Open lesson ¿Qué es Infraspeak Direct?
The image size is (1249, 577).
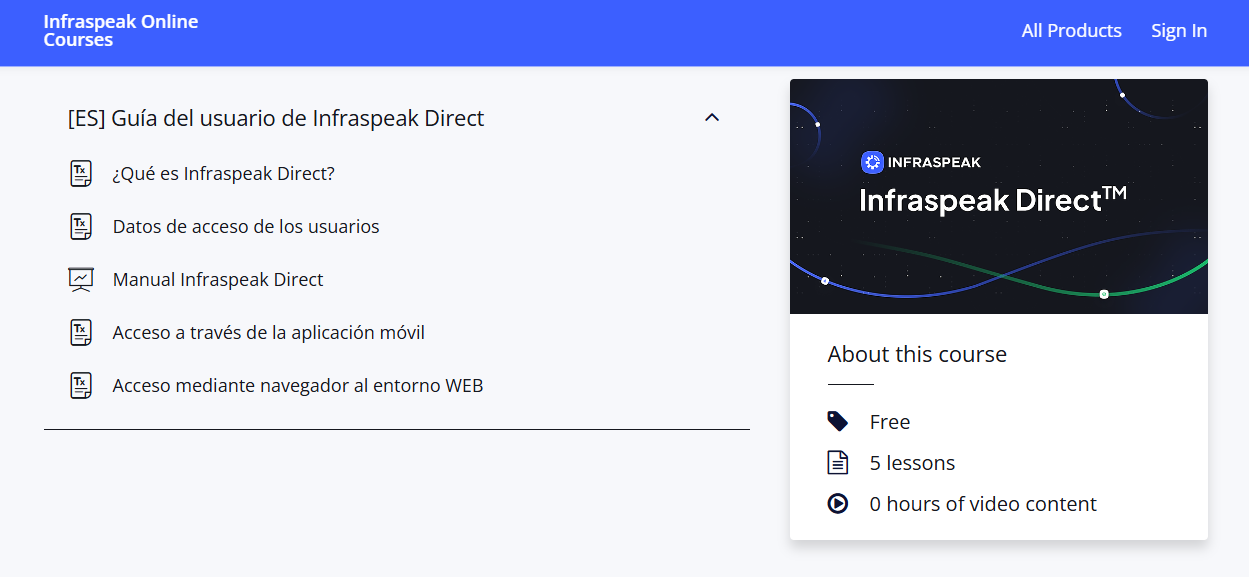pyautogui.click(x=224, y=174)
